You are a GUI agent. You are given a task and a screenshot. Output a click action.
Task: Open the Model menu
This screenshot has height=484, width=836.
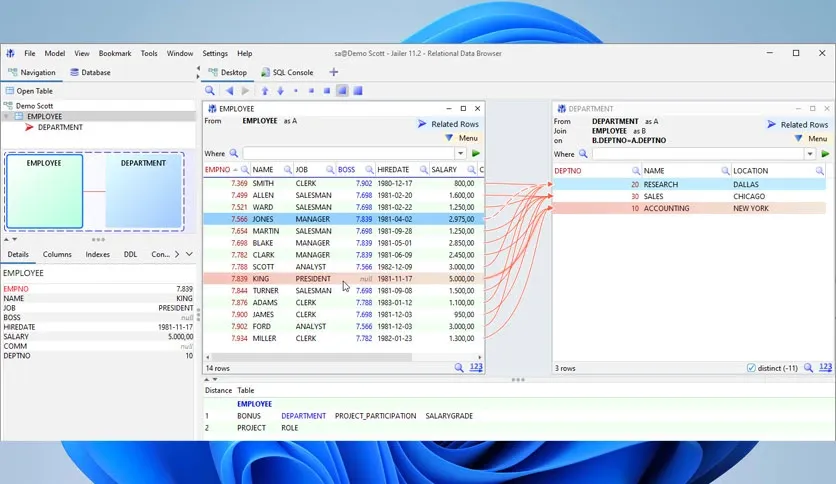coord(55,53)
